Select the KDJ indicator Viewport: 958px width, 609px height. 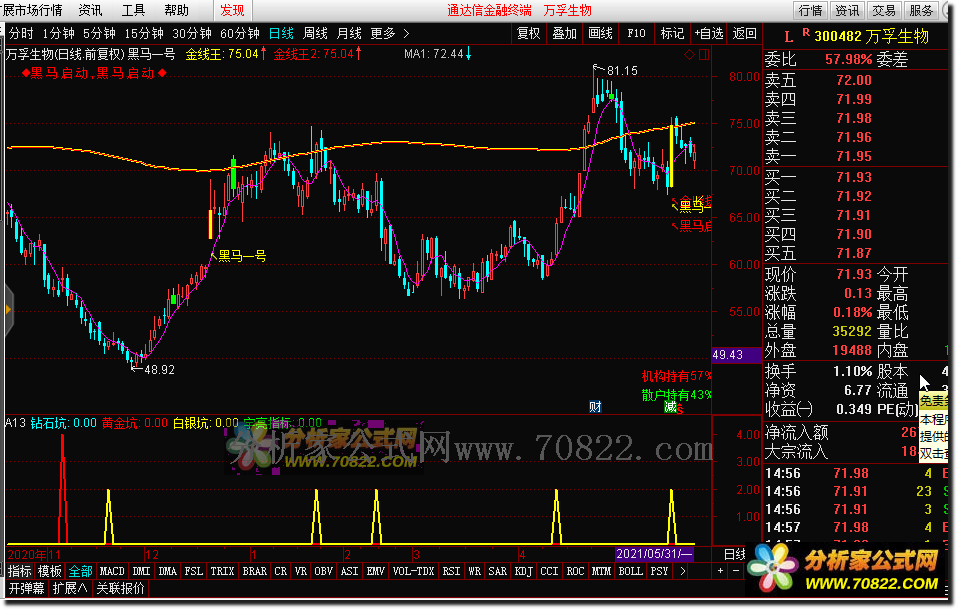coord(524,571)
